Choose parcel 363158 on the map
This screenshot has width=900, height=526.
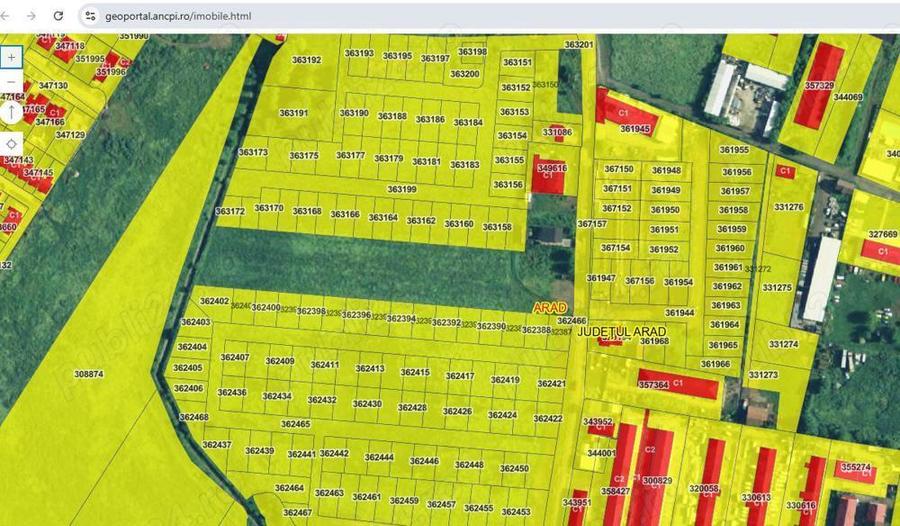[497, 227]
